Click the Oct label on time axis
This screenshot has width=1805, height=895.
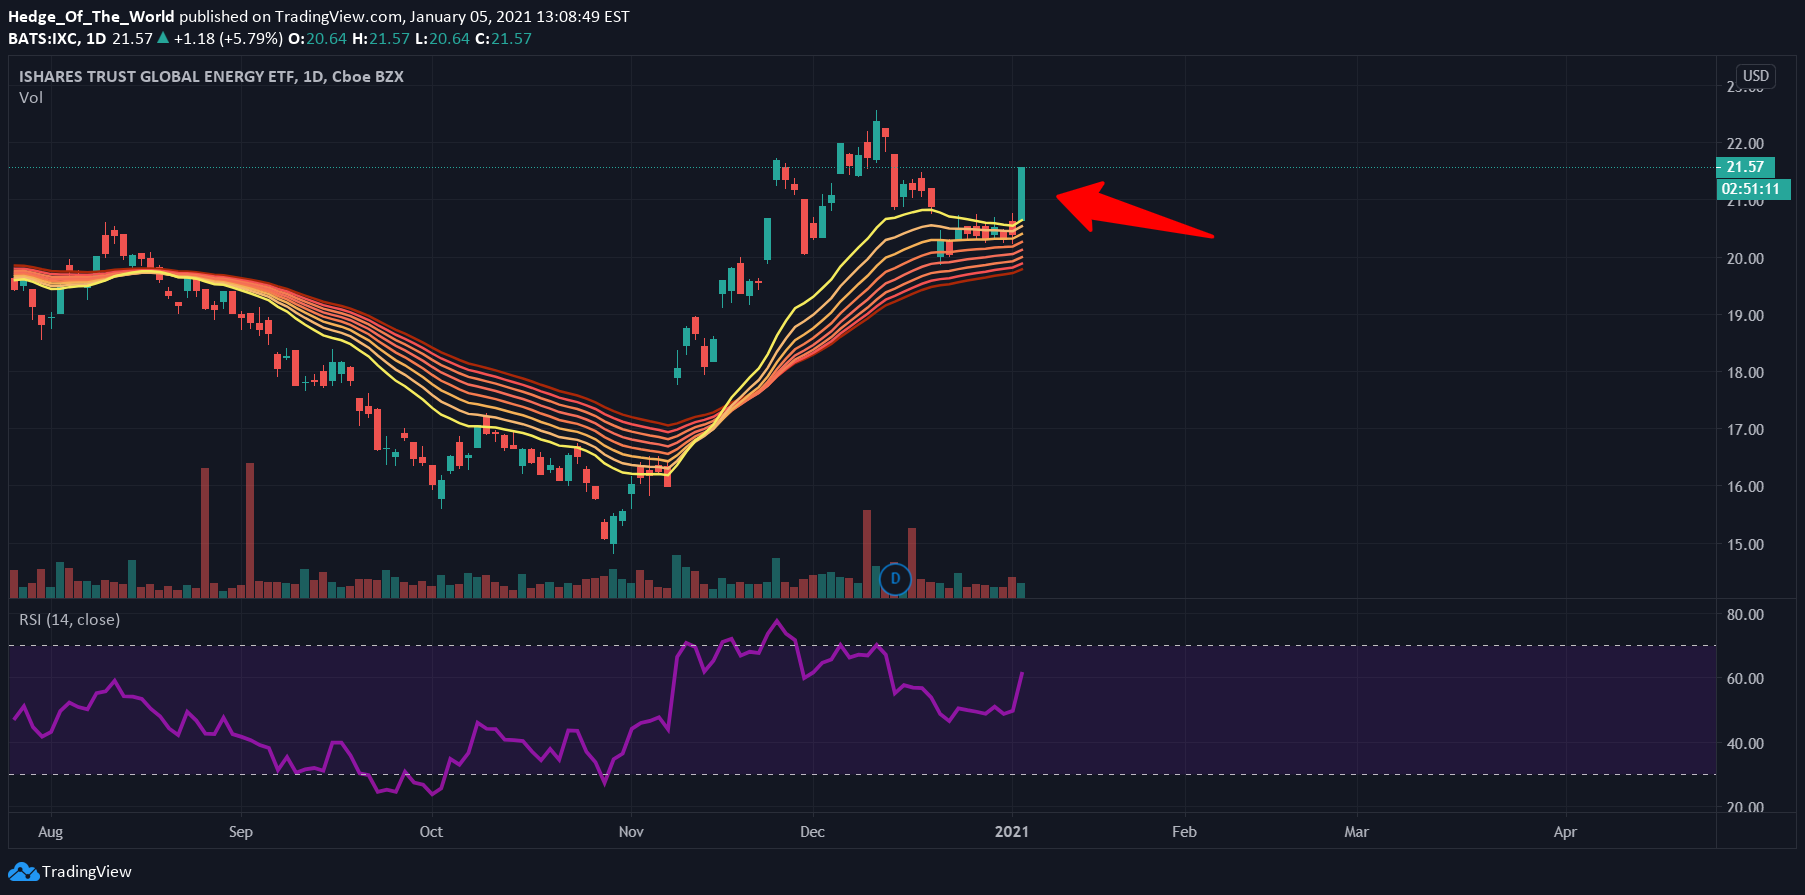pos(431,832)
